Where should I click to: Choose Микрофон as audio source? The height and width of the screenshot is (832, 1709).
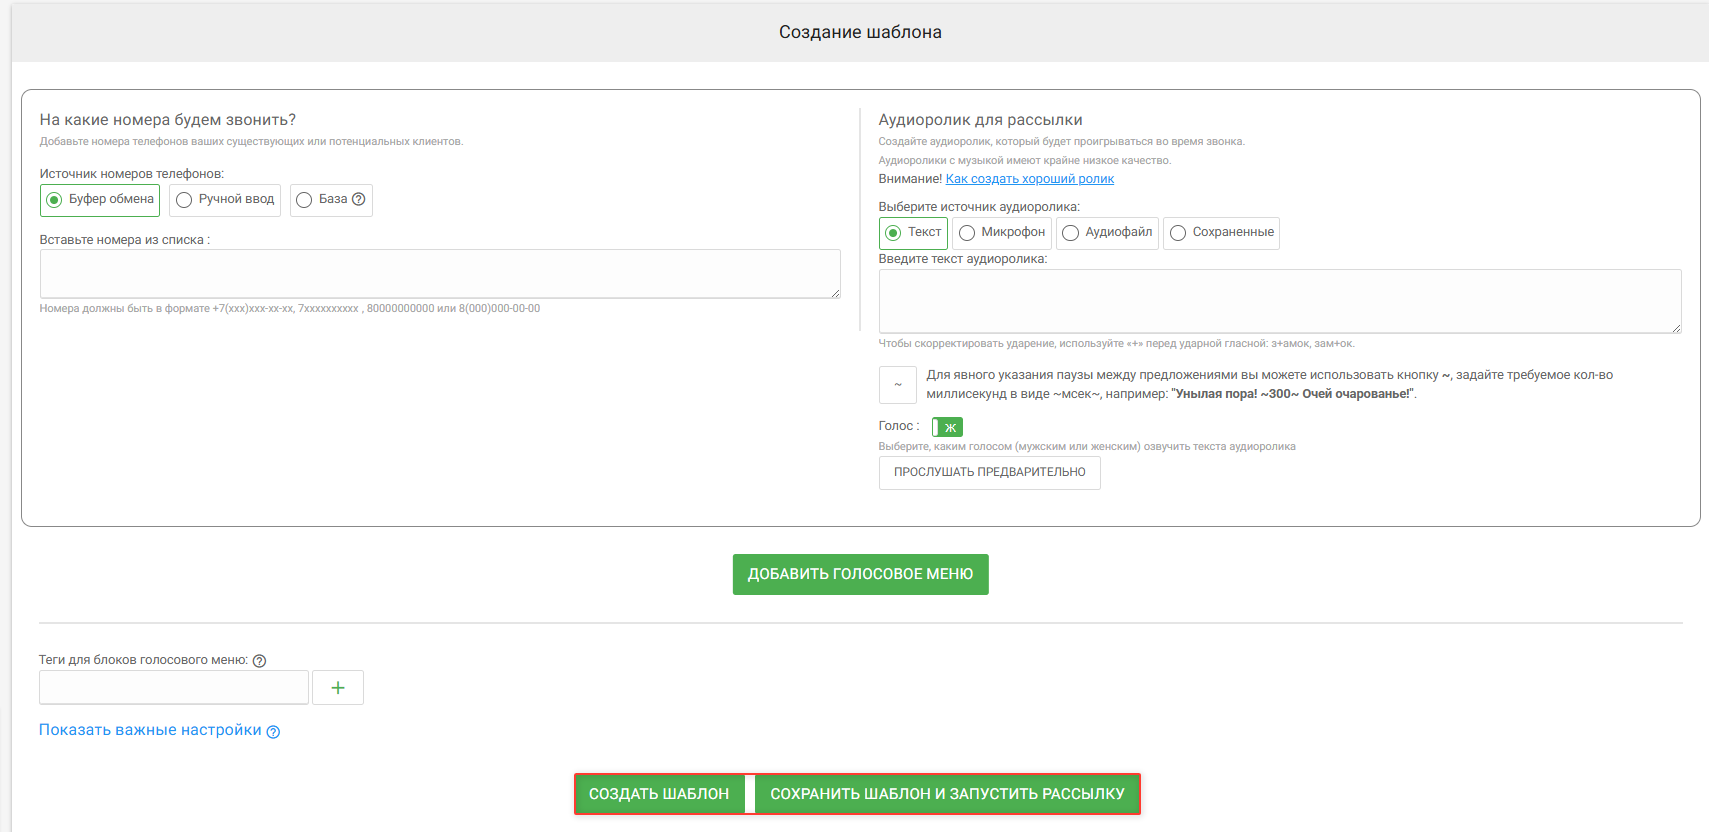coord(1002,233)
